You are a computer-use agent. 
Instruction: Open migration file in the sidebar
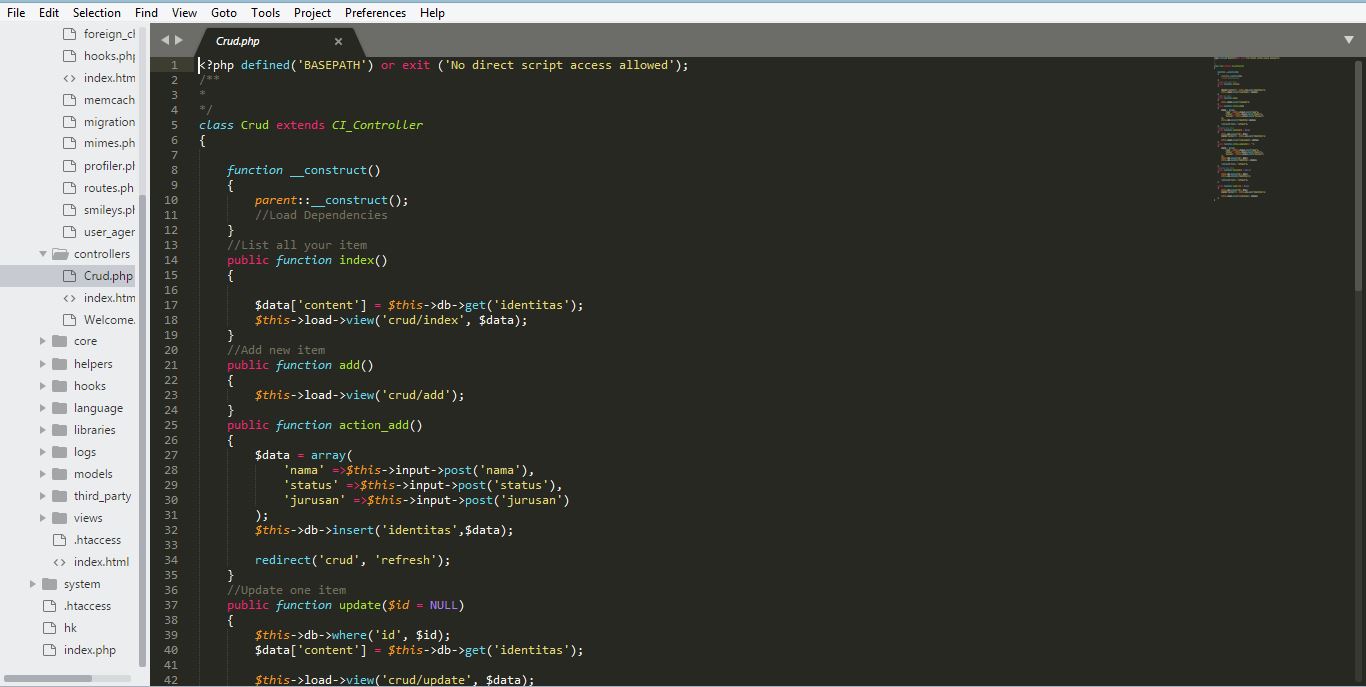(x=109, y=122)
